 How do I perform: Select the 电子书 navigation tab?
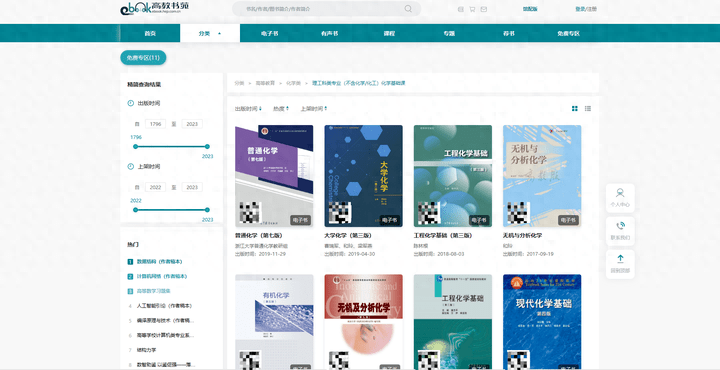tap(270, 34)
